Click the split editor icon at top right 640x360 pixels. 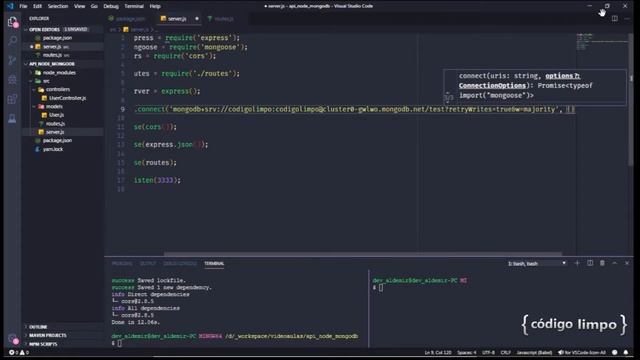pyautogui.click(x=615, y=18)
